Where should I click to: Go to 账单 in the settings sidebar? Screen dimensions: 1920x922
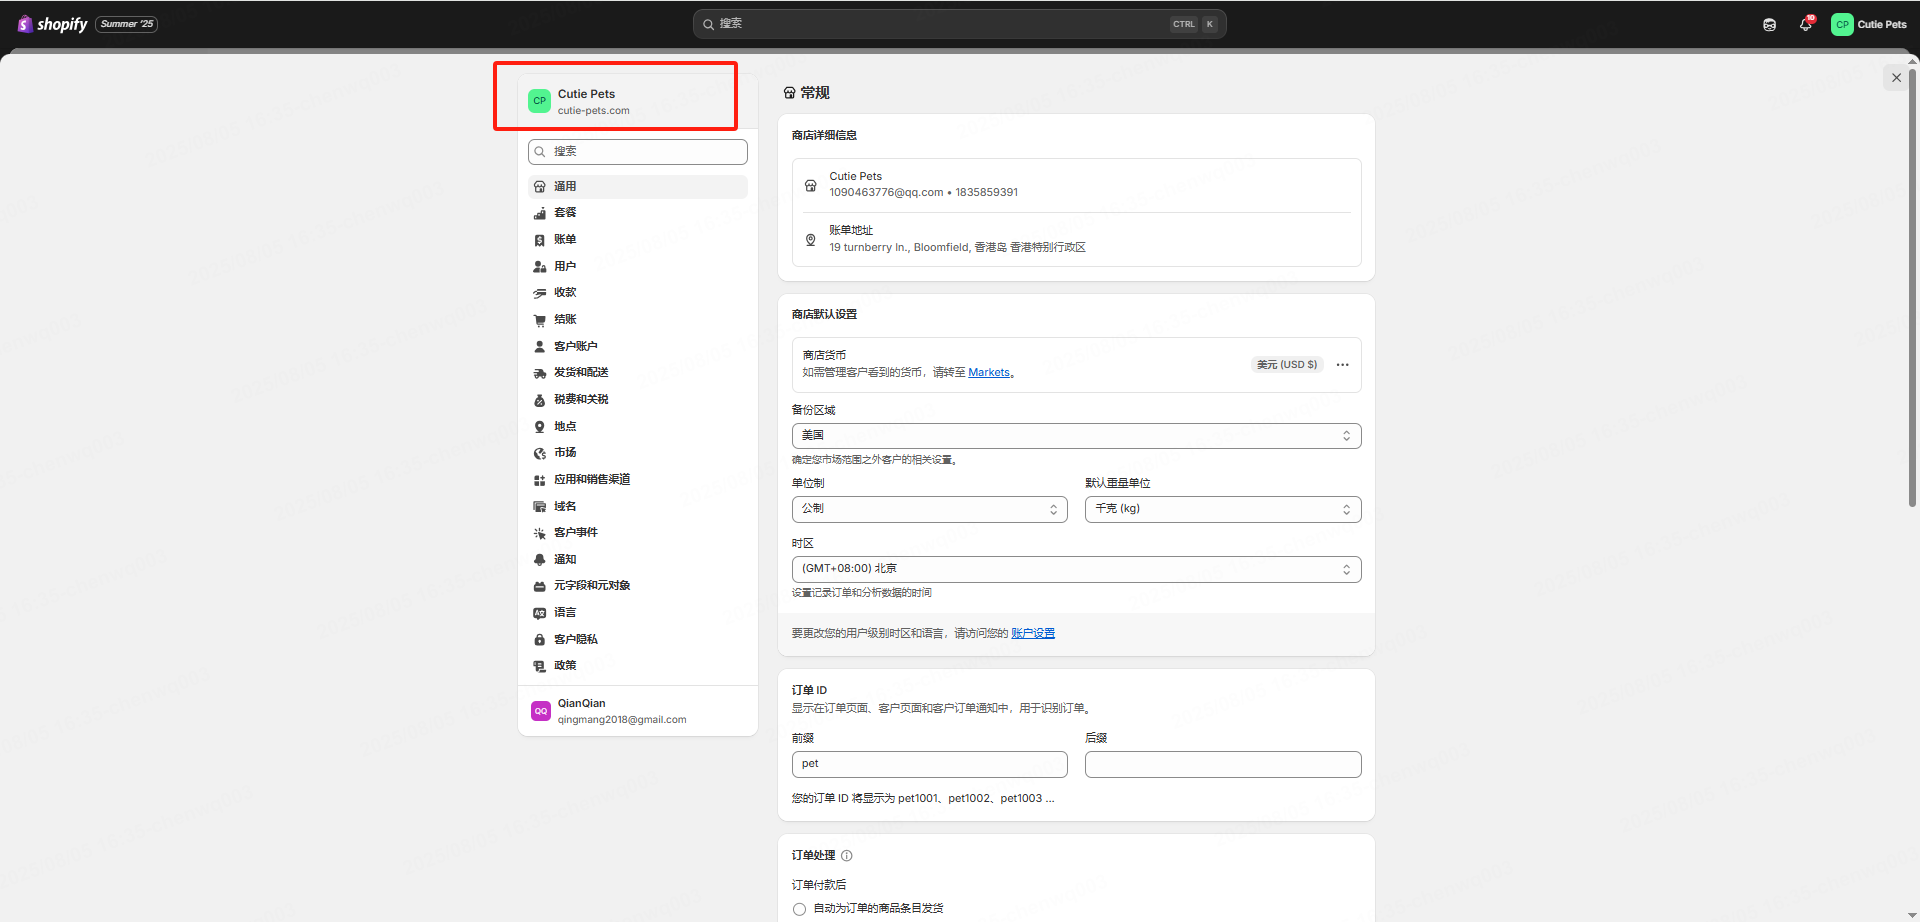[x=638, y=240]
